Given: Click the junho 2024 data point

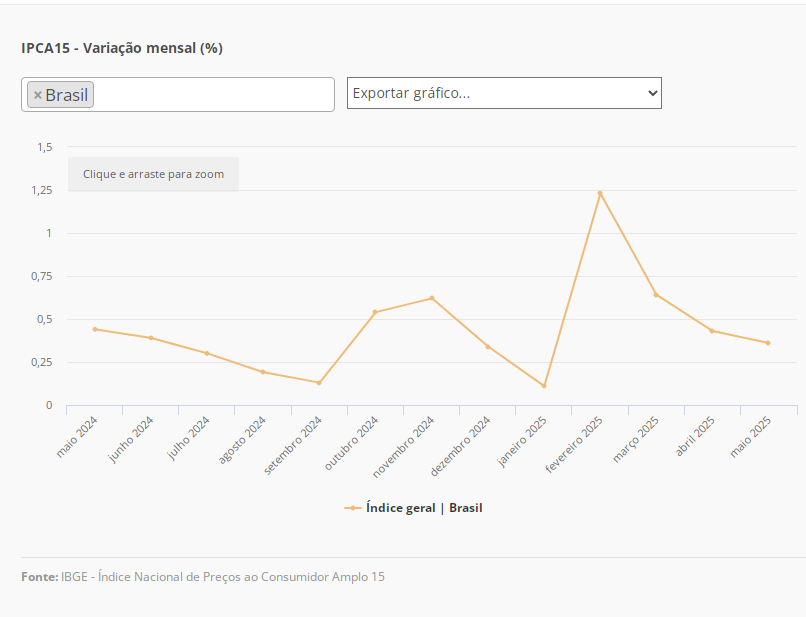Looking at the screenshot, I should click(x=151, y=338).
